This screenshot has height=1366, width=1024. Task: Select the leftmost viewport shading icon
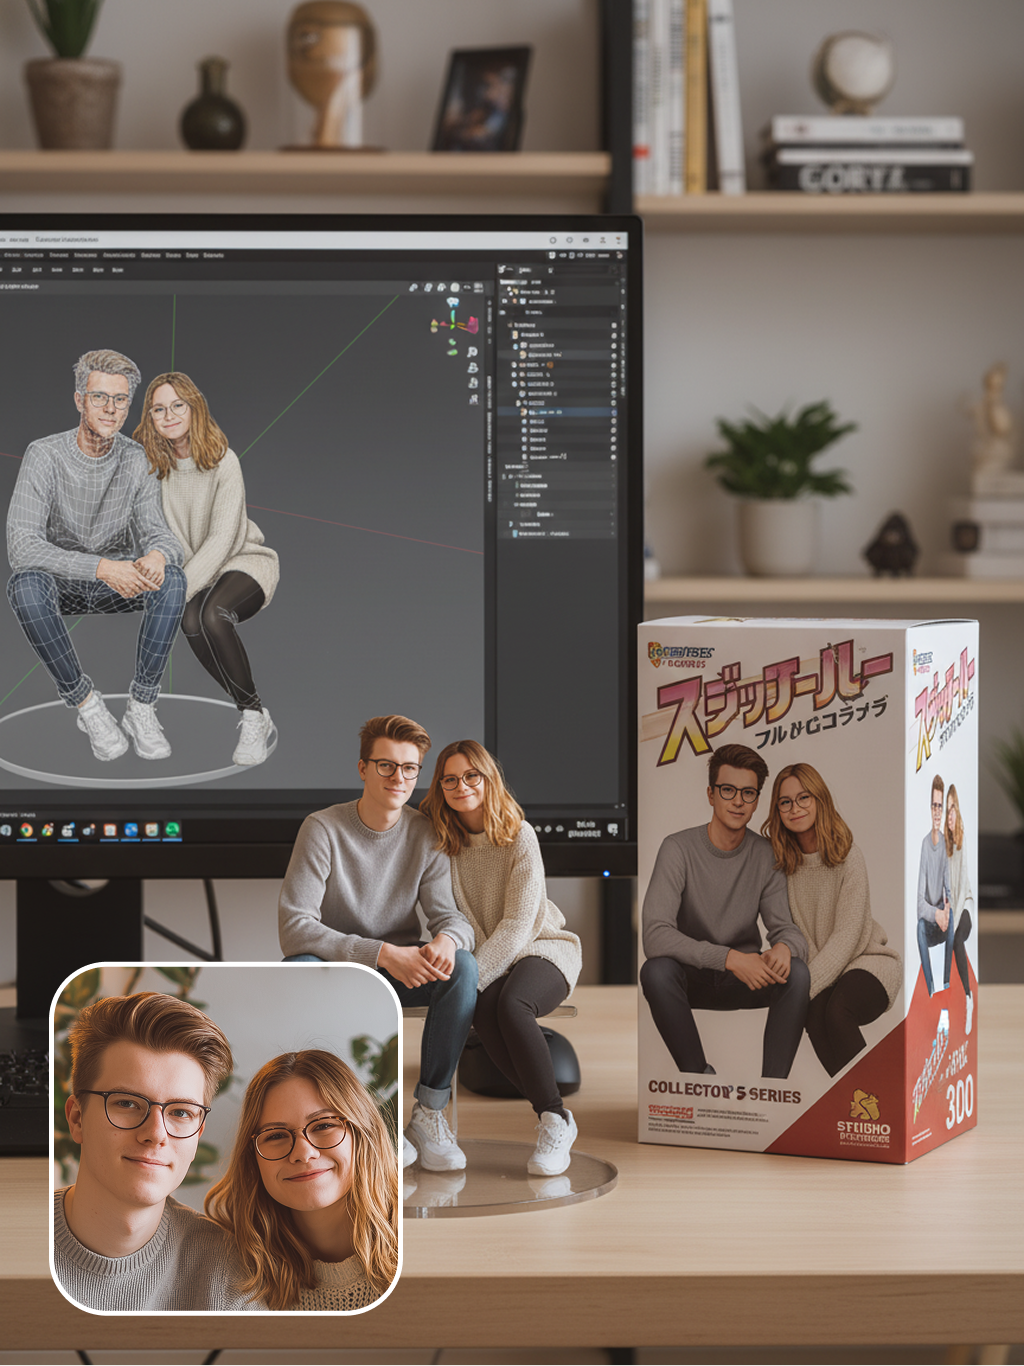pyautogui.click(x=413, y=288)
